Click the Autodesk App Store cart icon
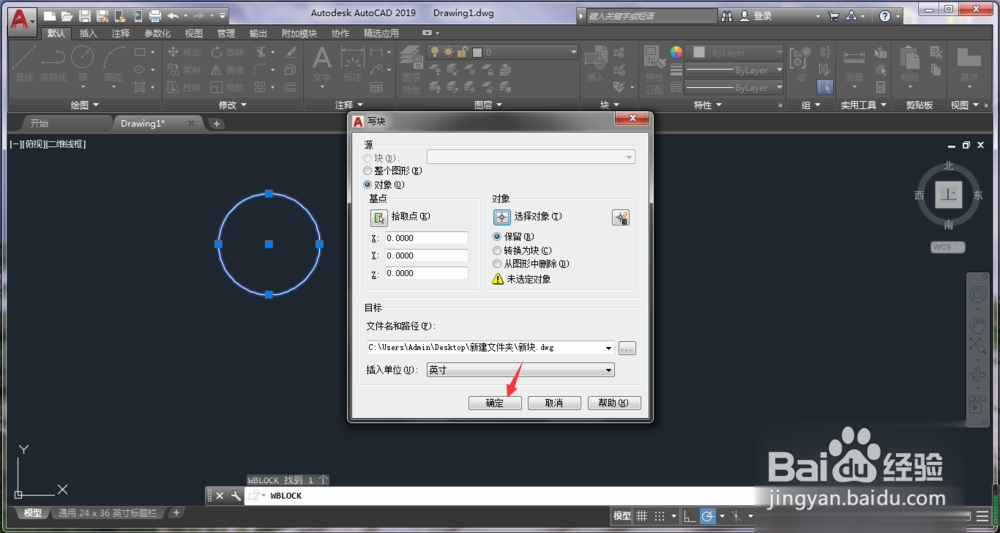 click(834, 16)
